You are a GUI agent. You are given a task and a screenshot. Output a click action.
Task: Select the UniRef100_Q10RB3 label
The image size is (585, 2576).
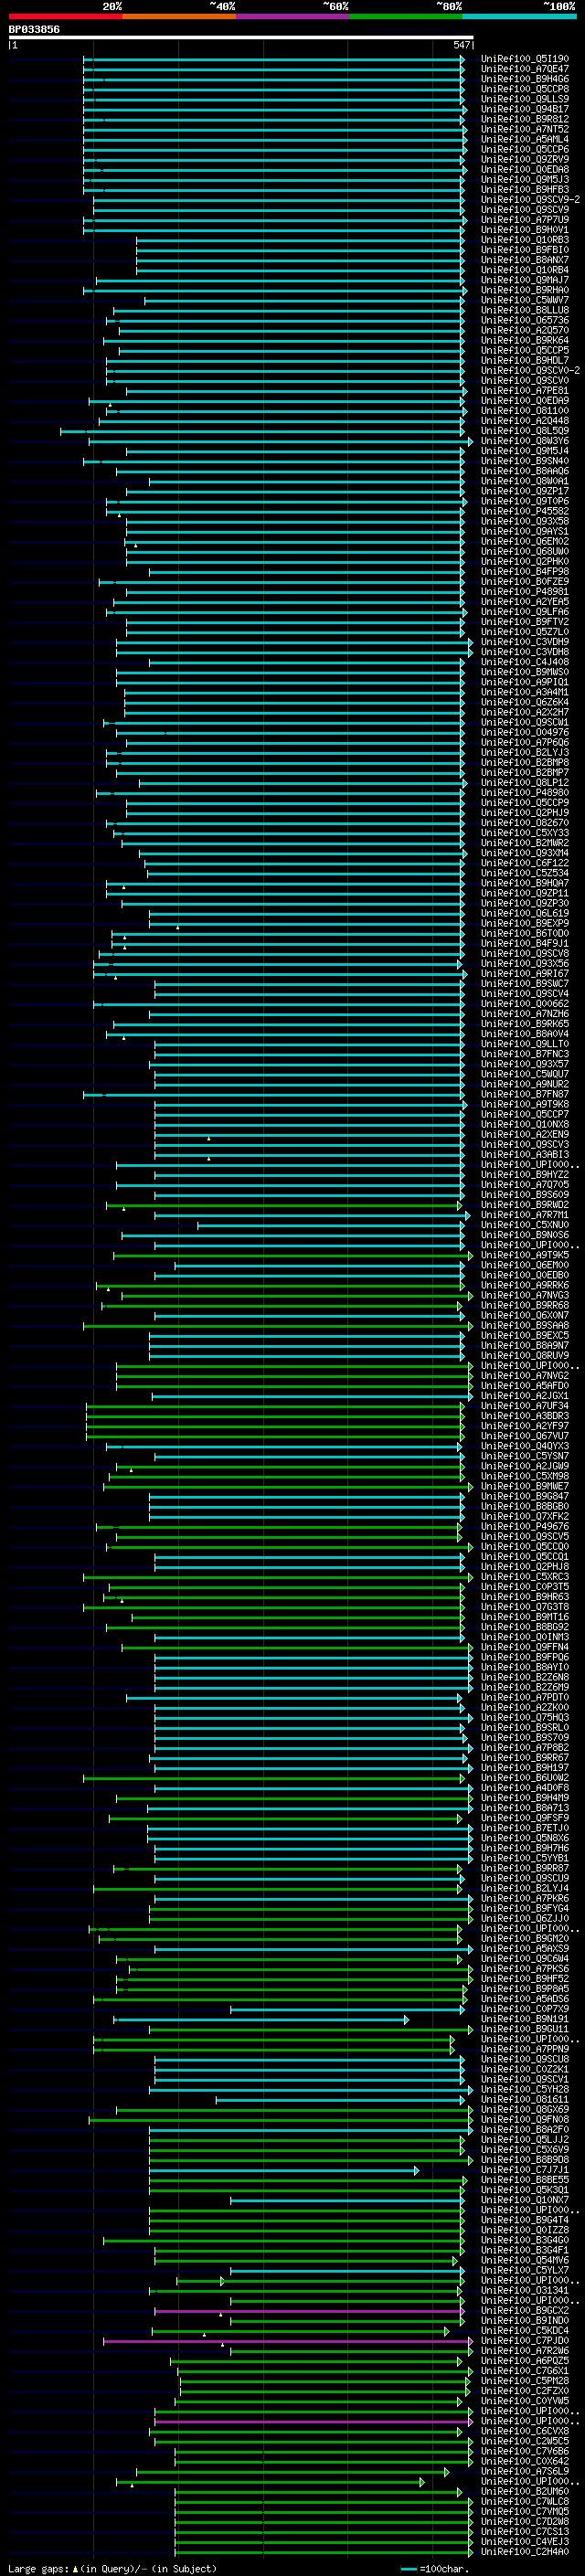[524, 240]
